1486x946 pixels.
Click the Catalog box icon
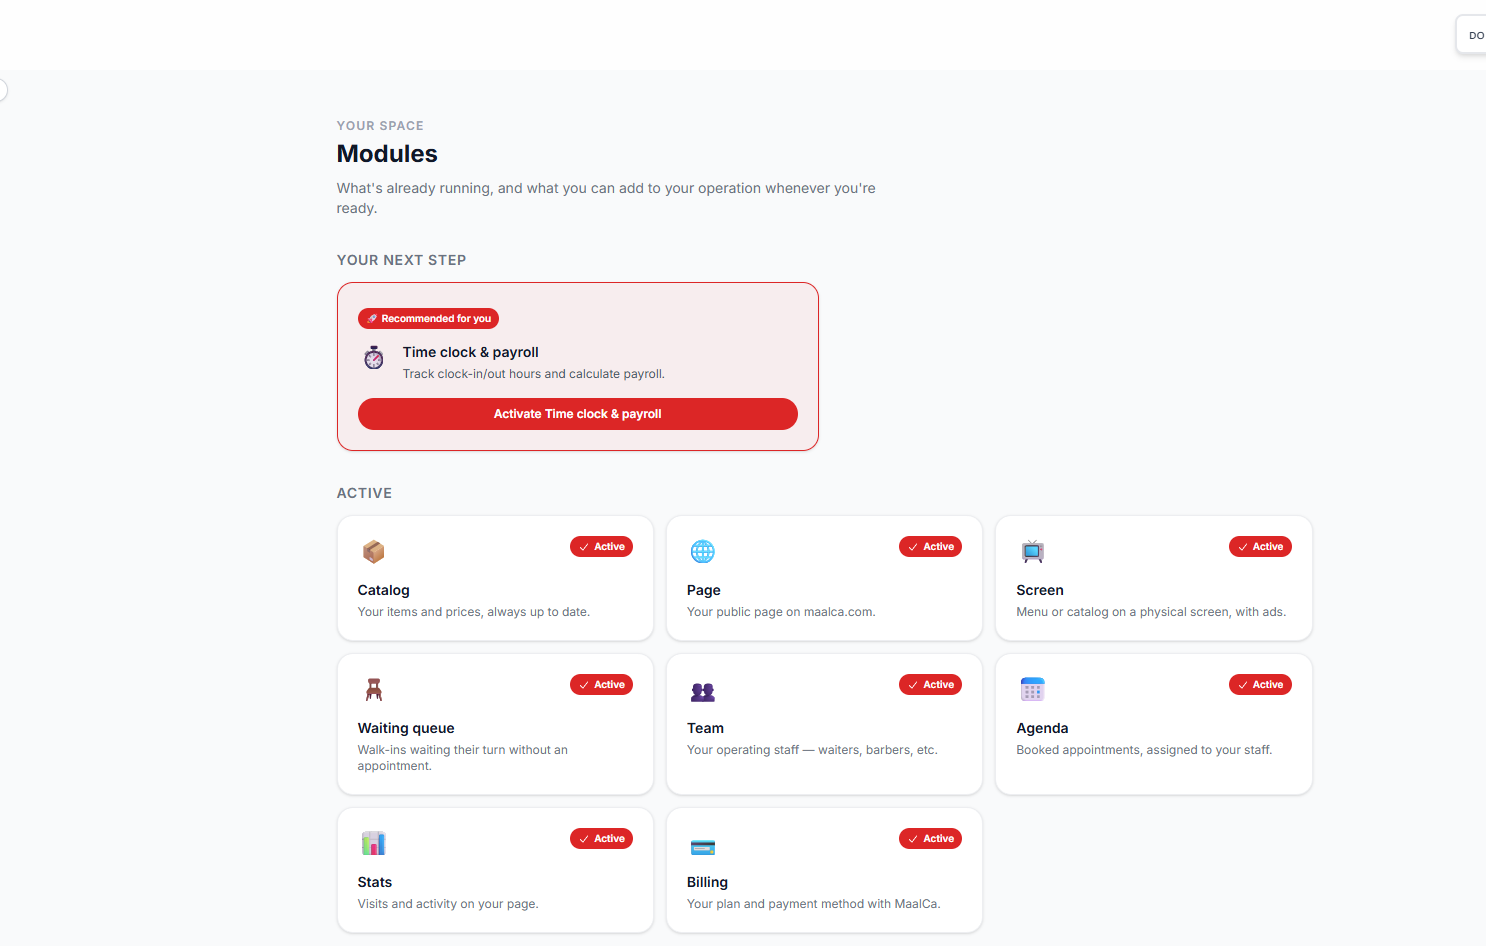click(373, 551)
